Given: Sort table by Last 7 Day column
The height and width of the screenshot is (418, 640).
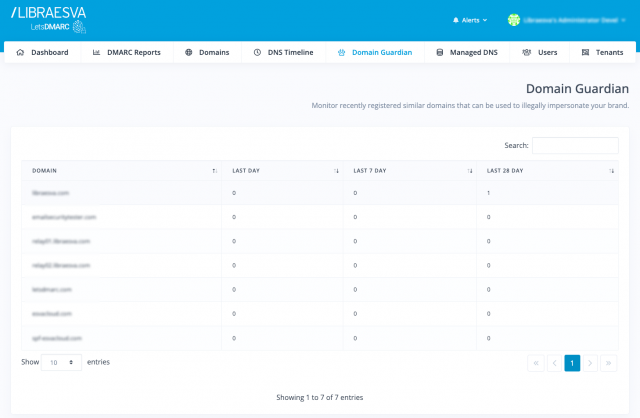Looking at the screenshot, I should (x=410, y=171).
